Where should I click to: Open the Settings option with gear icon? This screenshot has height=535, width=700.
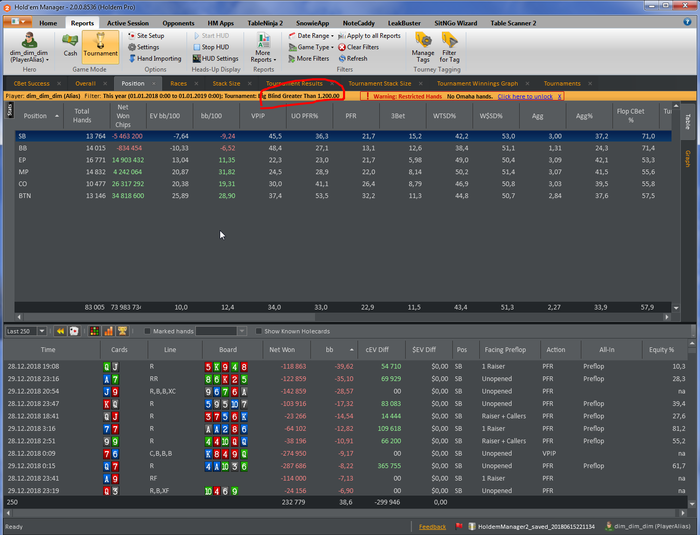click(143, 47)
